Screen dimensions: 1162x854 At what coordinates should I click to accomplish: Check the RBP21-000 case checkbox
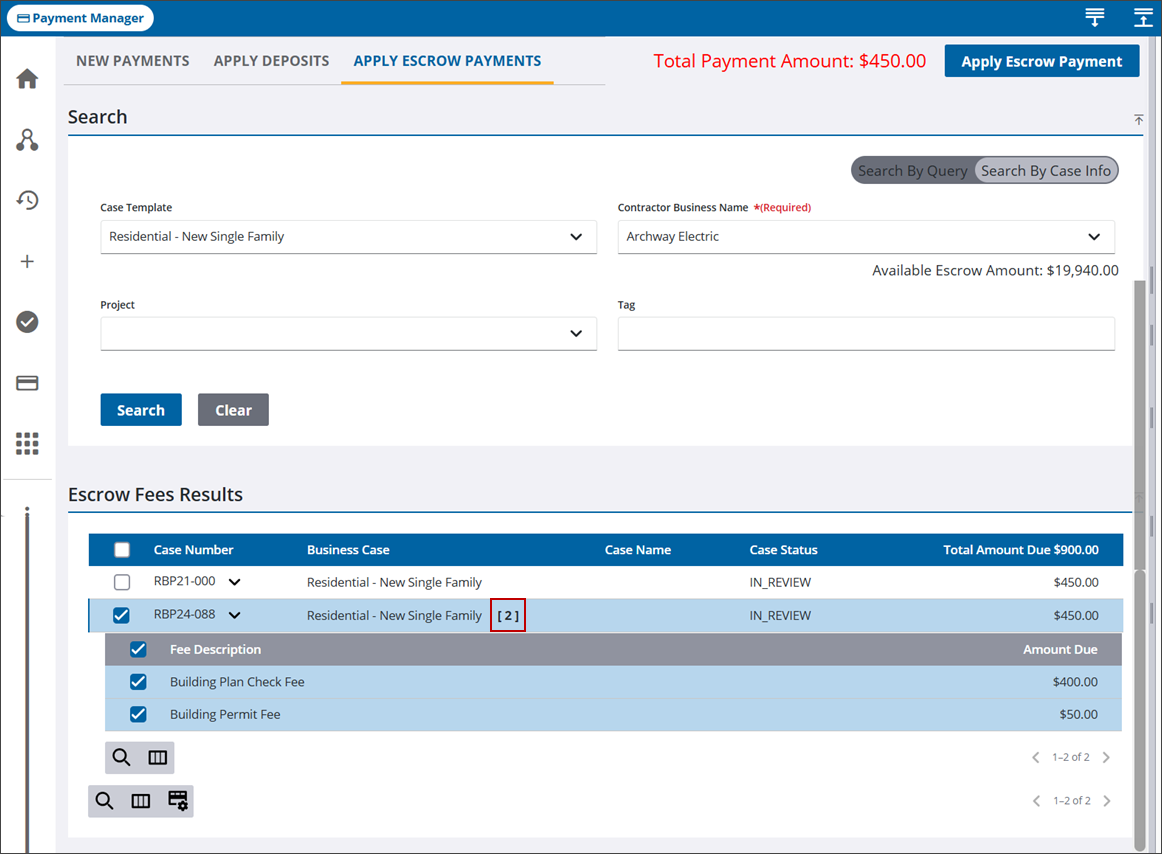tap(122, 582)
